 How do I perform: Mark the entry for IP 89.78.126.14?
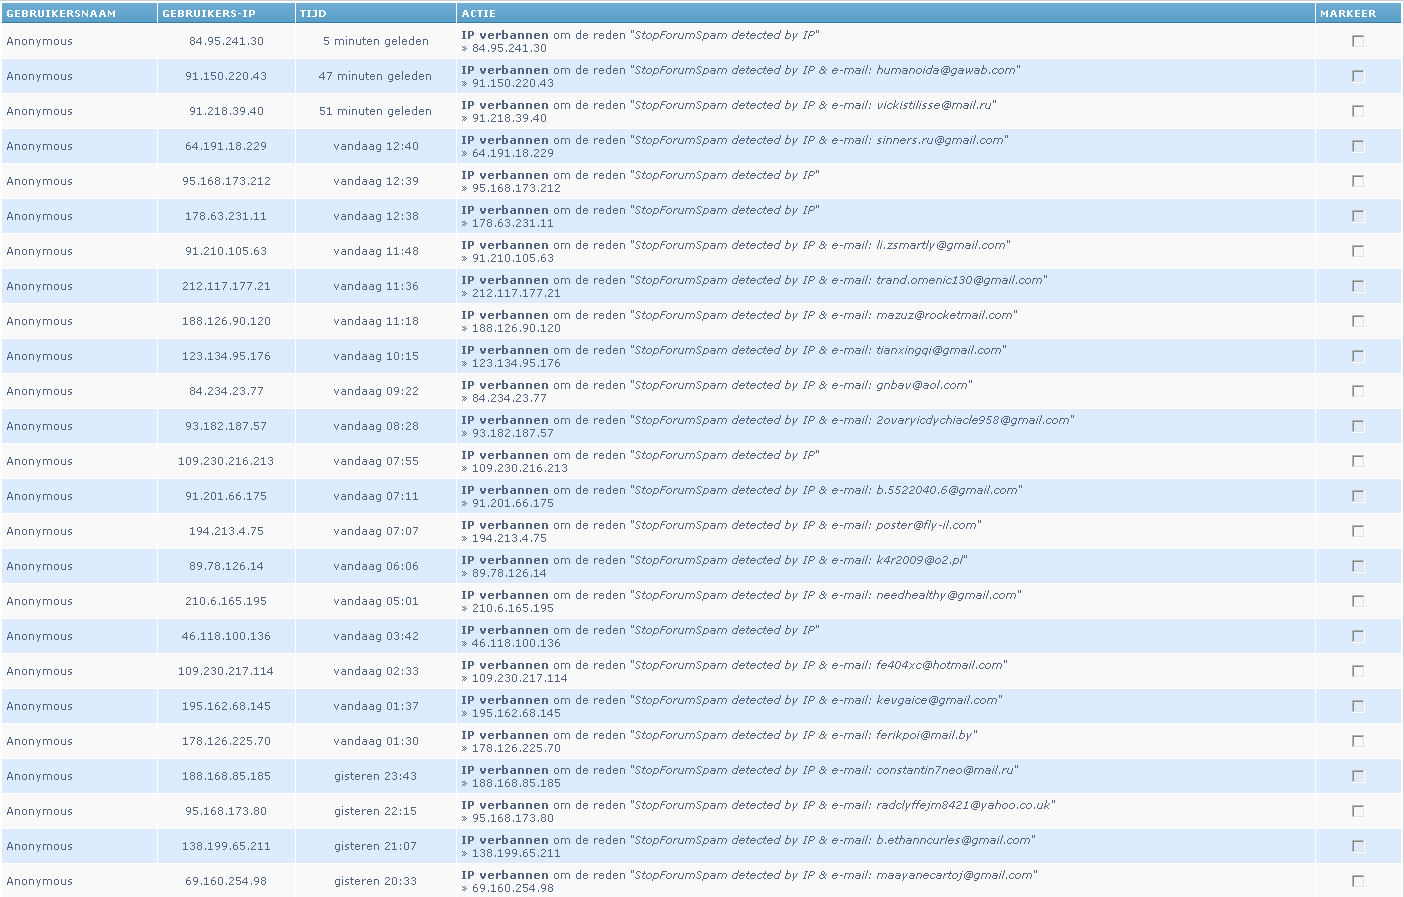pyautogui.click(x=1357, y=566)
